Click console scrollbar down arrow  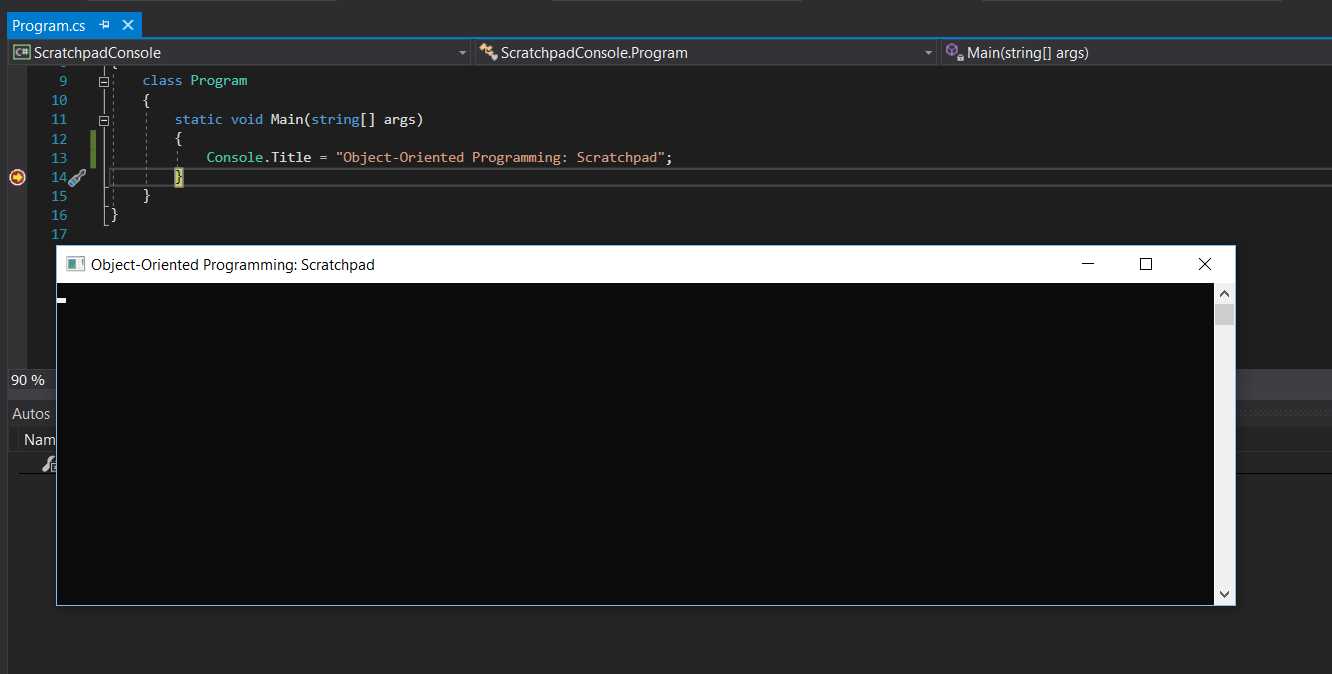pos(1224,594)
